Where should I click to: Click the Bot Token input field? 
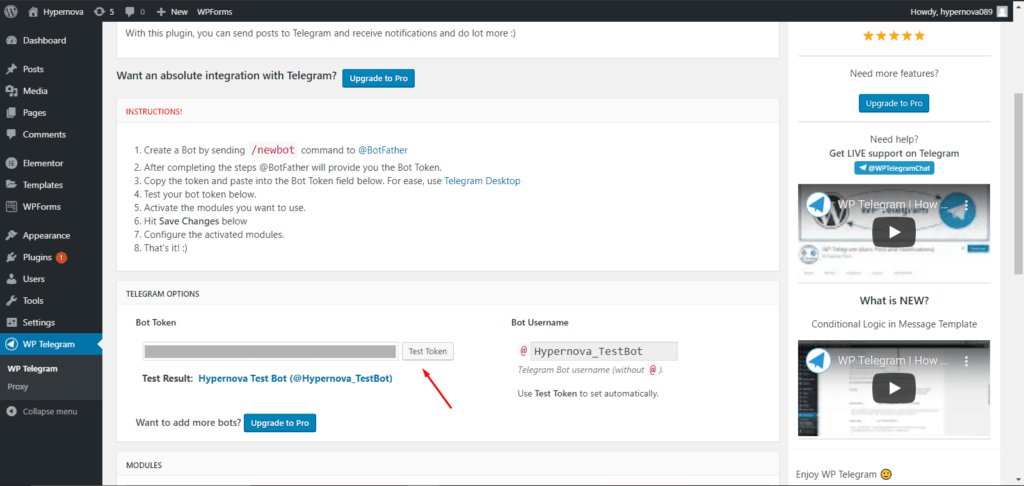click(270, 351)
